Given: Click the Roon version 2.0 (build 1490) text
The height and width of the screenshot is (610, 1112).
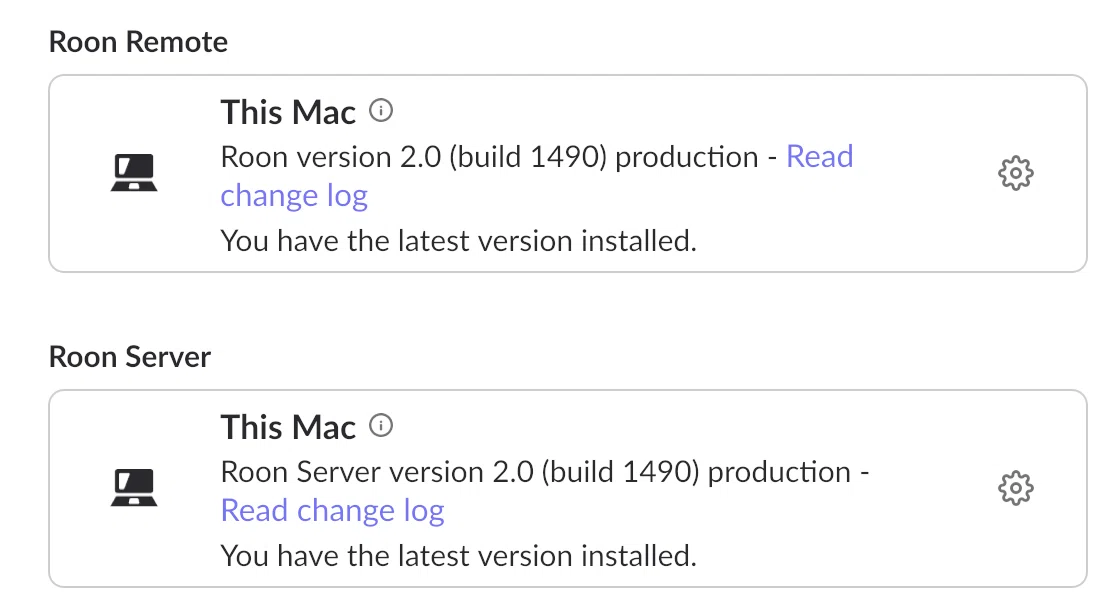Looking at the screenshot, I should point(414,157).
